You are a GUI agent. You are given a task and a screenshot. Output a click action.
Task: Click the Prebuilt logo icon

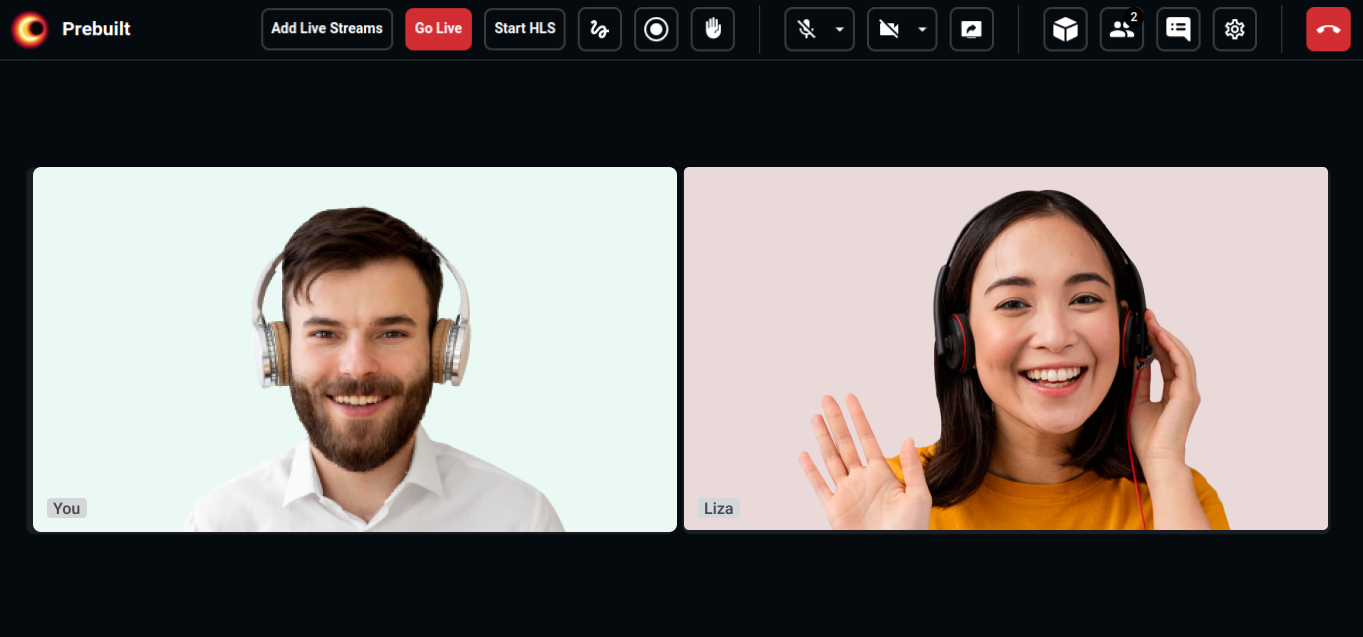pyautogui.click(x=30, y=29)
